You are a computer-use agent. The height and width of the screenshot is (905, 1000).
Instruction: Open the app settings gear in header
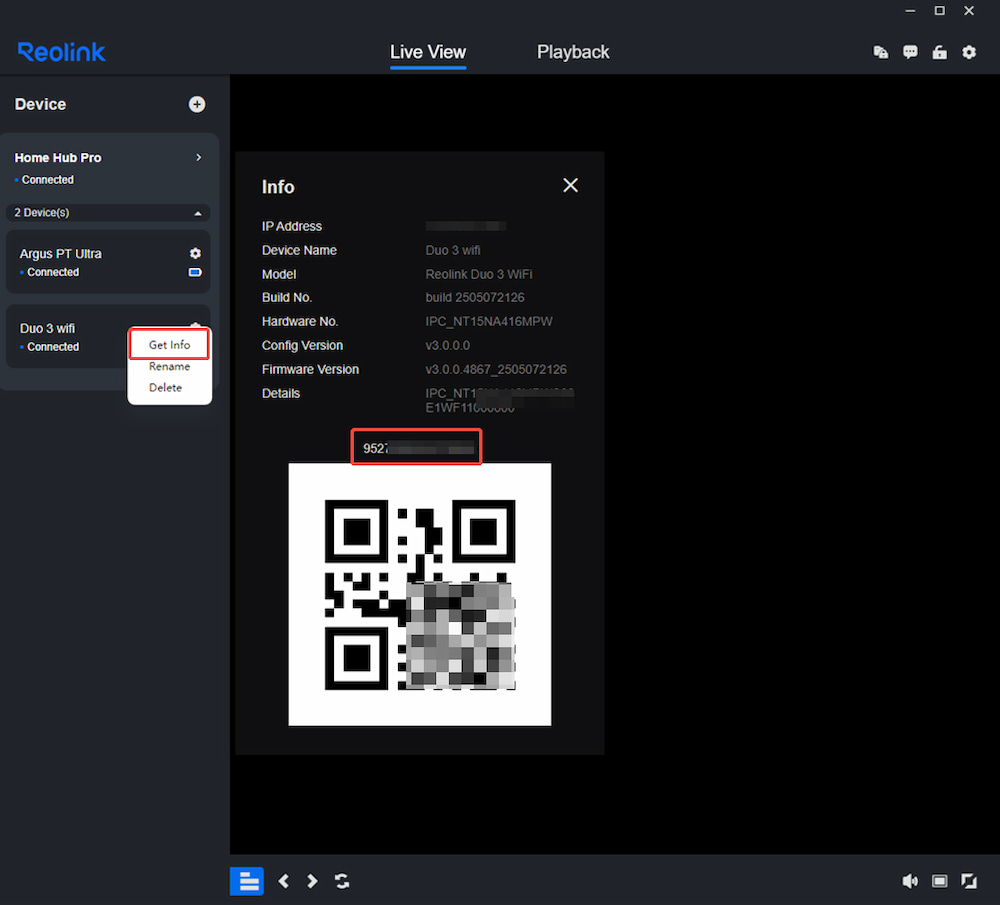pos(969,52)
